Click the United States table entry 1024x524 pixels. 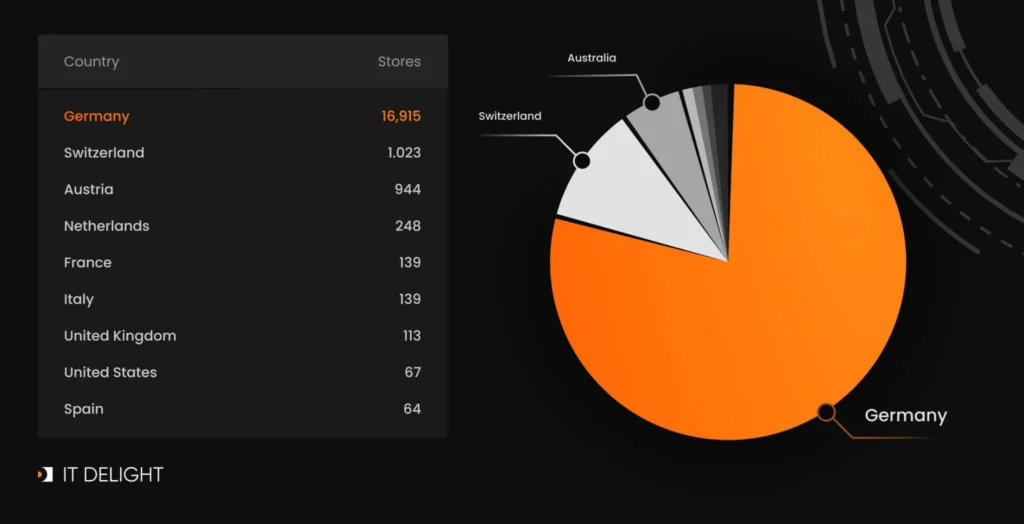pos(110,372)
